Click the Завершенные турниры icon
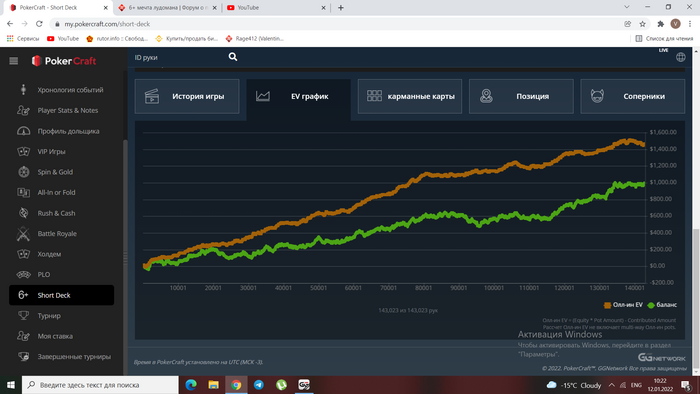 23,357
